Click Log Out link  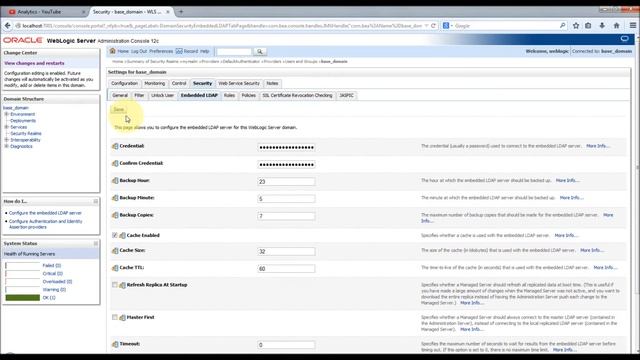click(x=139, y=51)
